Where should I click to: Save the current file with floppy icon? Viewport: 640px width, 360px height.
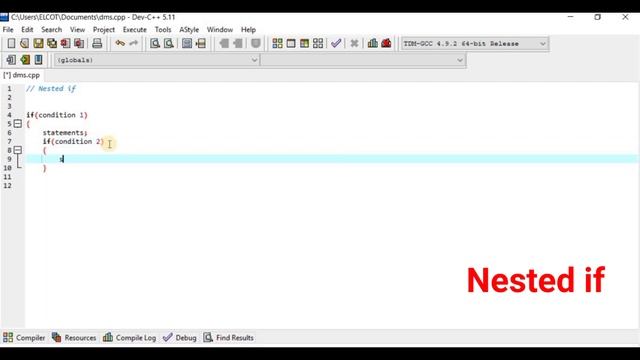tap(38, 43)
